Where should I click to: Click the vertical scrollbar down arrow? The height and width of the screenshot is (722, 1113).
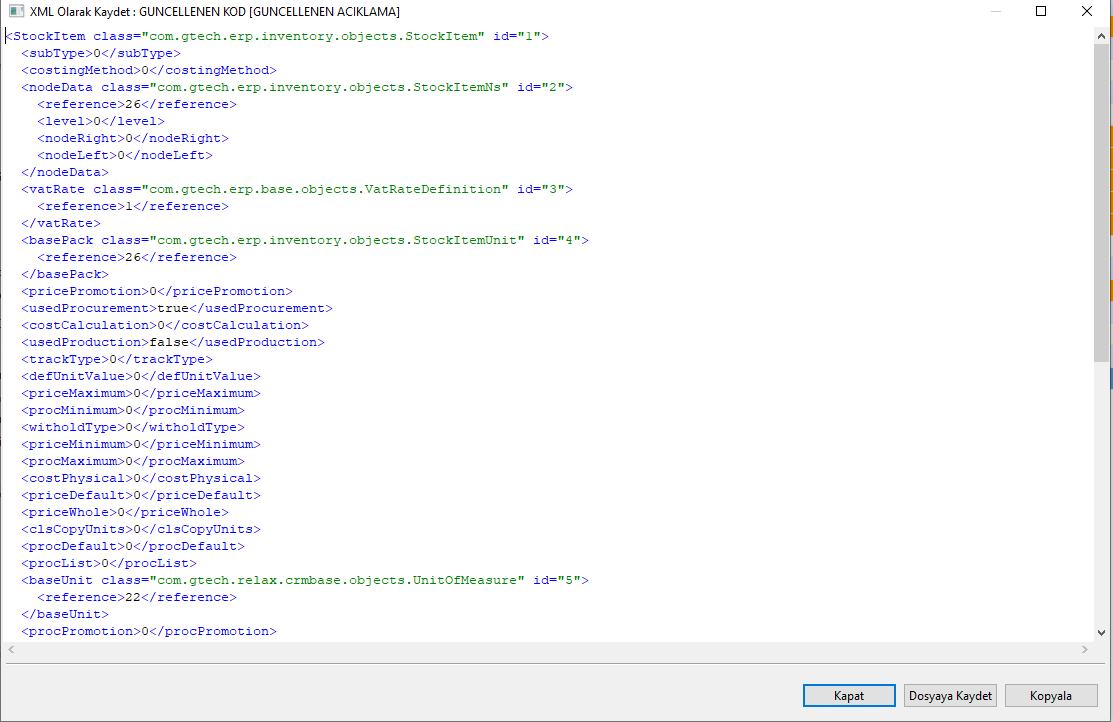pyautogui.click(x=1101, y=633)
